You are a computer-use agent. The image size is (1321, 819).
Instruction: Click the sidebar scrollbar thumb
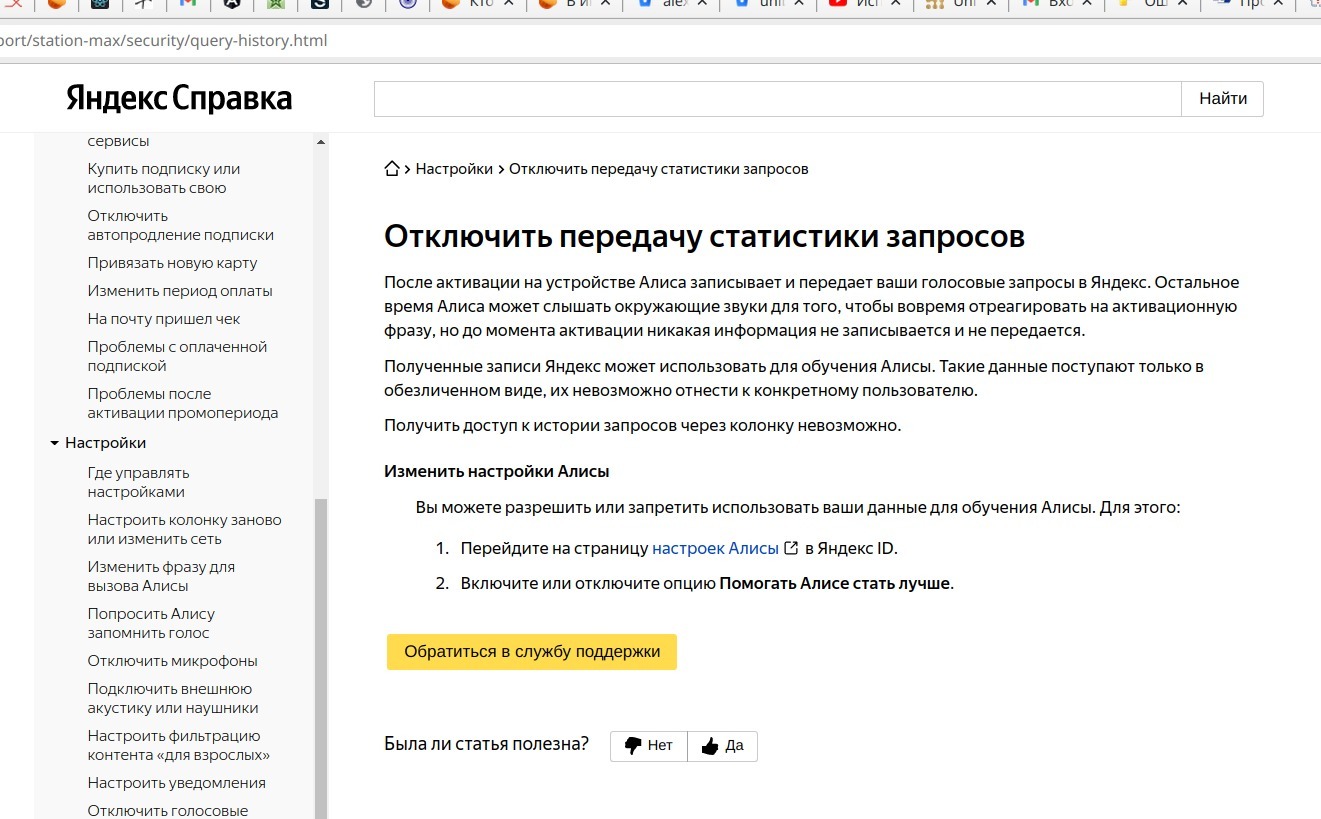click(x=321, y=658)
